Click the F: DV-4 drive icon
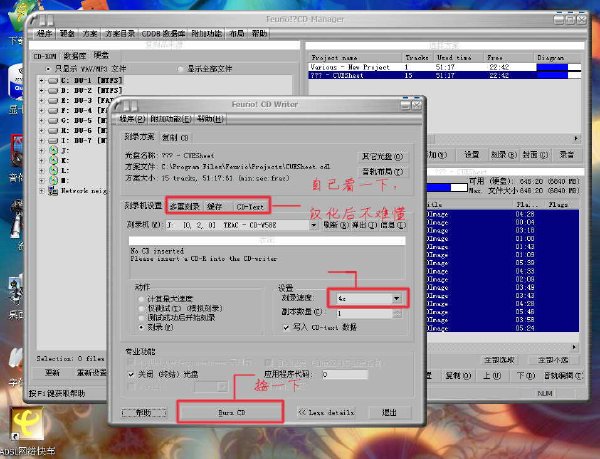Image resolution: width=600 pixels, height=459 pixels. [53, 111]
